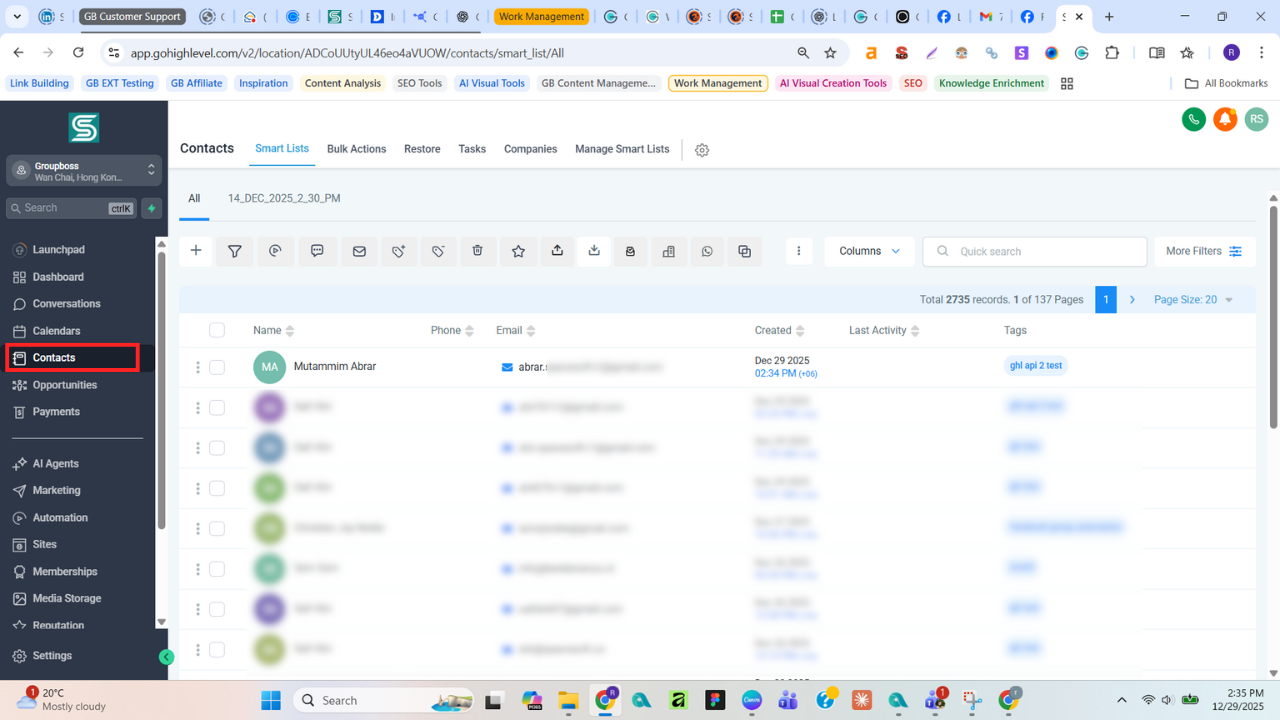Click the star icon in toolbar

pyautogui.click(x=518, y=251)
